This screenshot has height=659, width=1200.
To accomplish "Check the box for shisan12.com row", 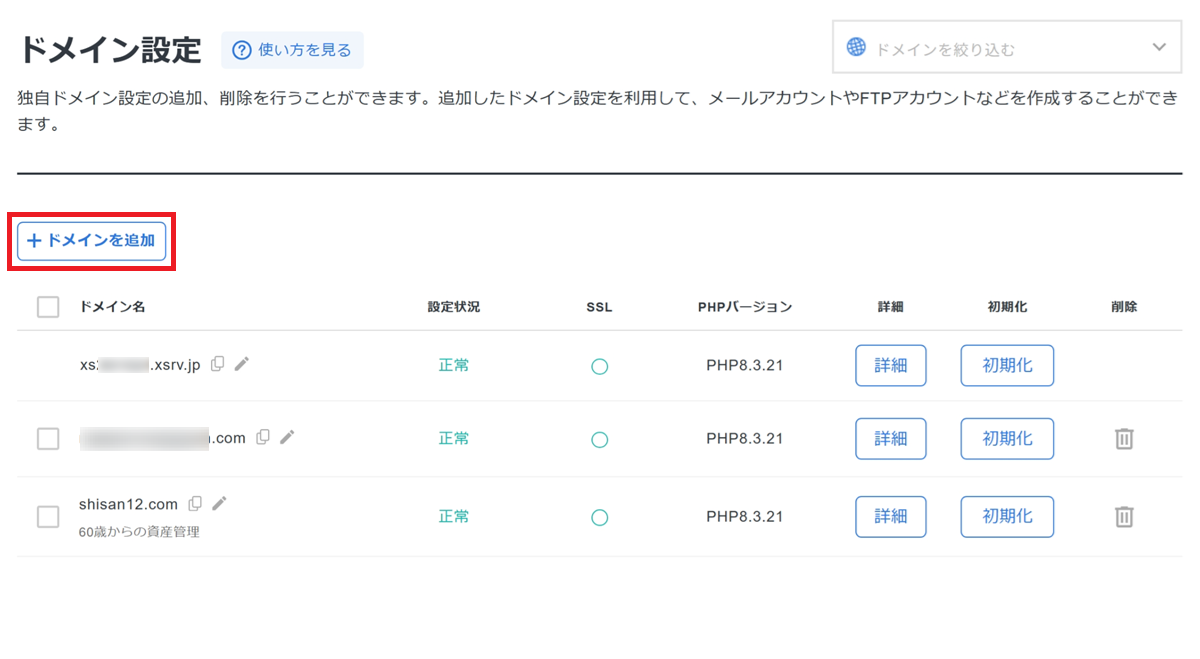I will coord(48,517).
